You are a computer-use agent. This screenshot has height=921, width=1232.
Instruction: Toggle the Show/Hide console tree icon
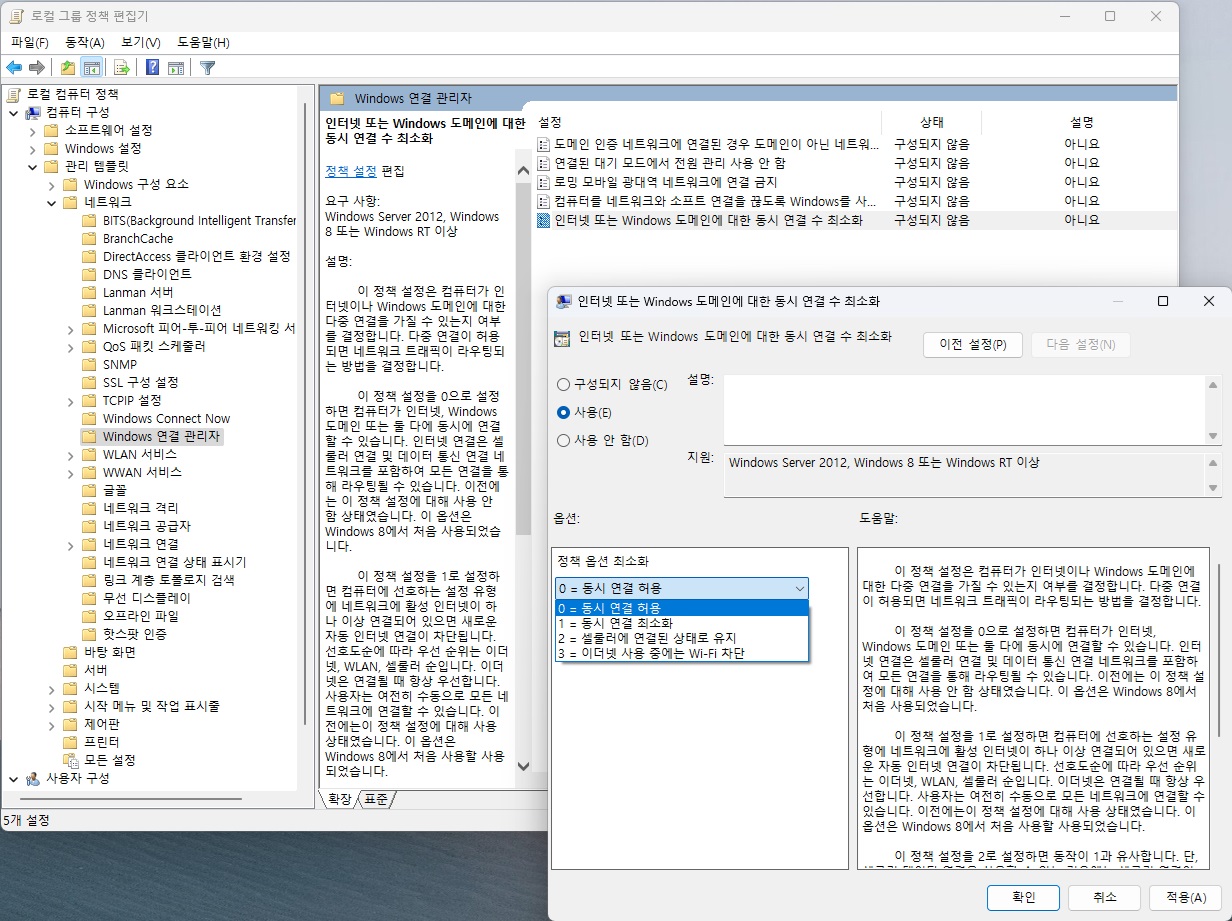point(92,68)
